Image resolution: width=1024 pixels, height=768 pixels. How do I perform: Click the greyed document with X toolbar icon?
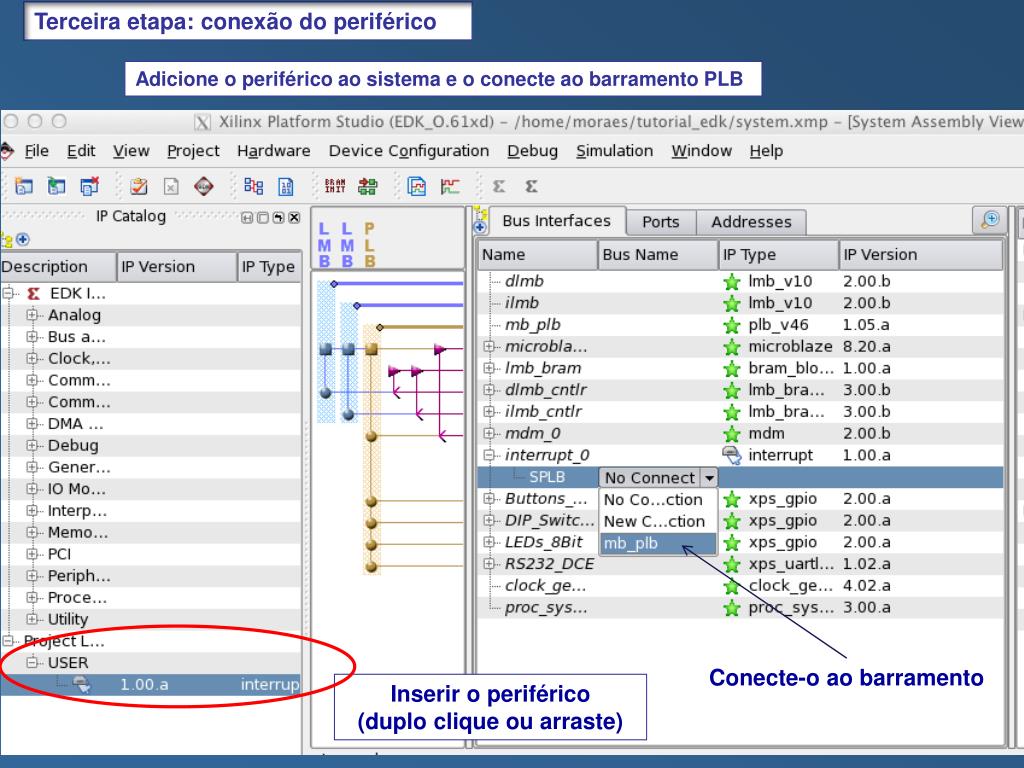(170, 187)
